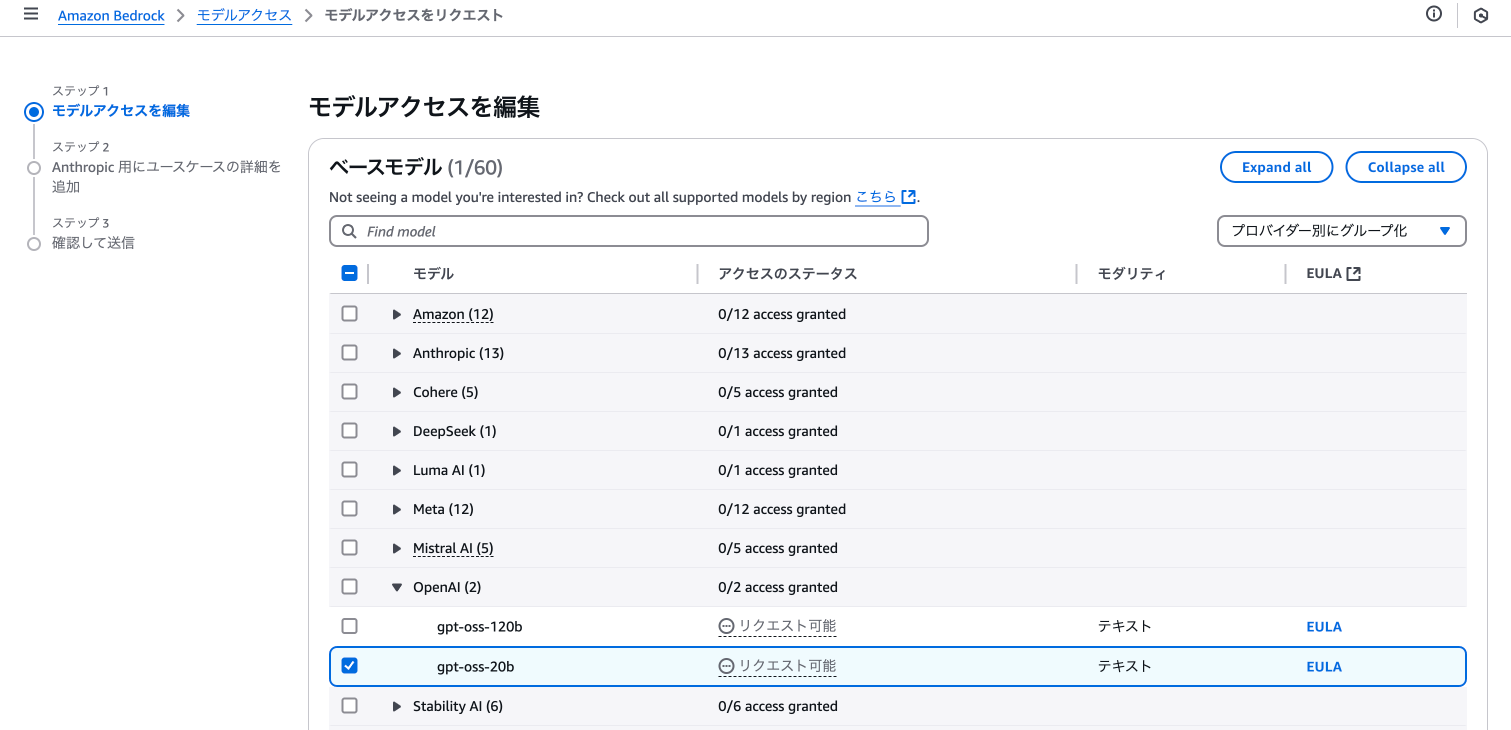Viewport: 1511px width, 730px height.
Task: Expand the DeepSeek (1) group arrow
Action: 397,431
